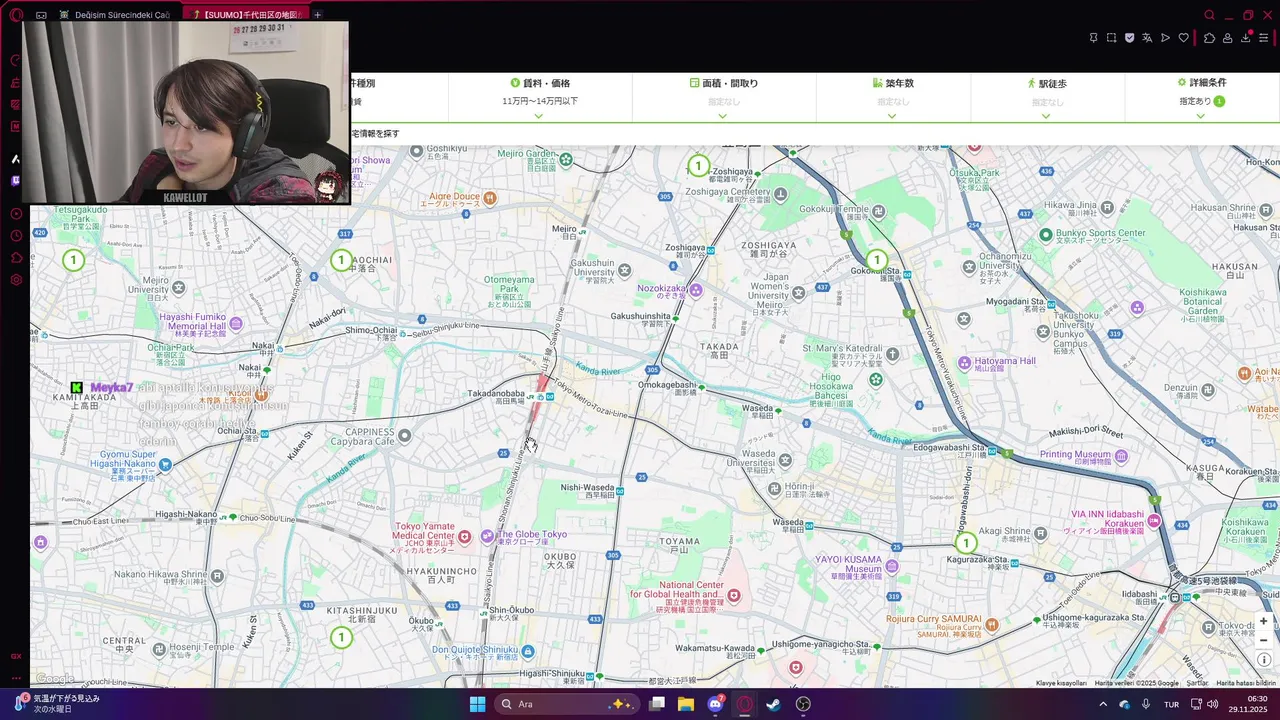Image resolution: width=1280 pixels, height=720 pixels.
Task: Open the Opera GX main menu logo
Action: pyautogui.click(x=16, y=15)
